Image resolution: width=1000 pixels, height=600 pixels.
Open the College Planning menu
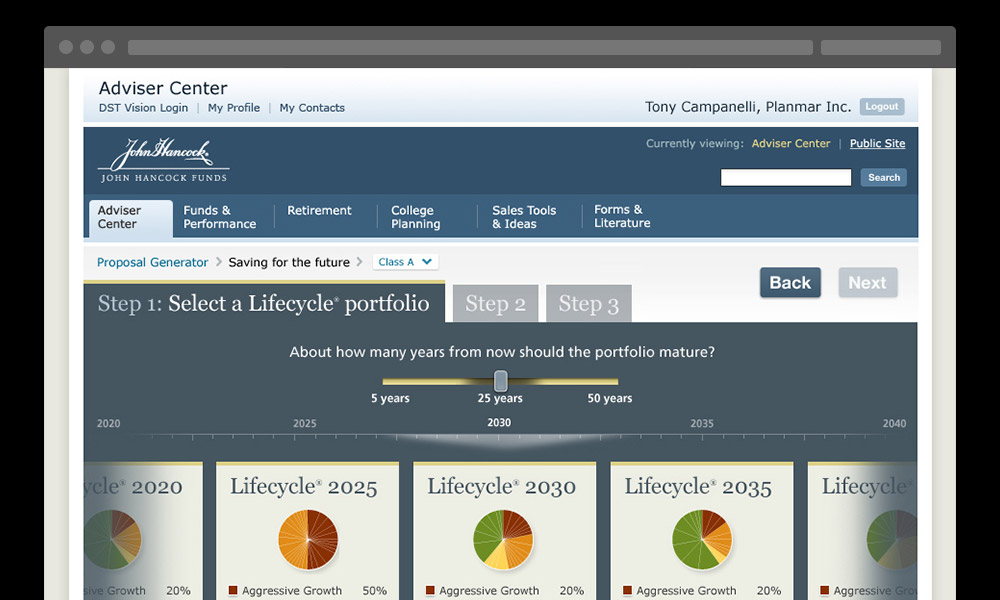click(x=415, y=217)
